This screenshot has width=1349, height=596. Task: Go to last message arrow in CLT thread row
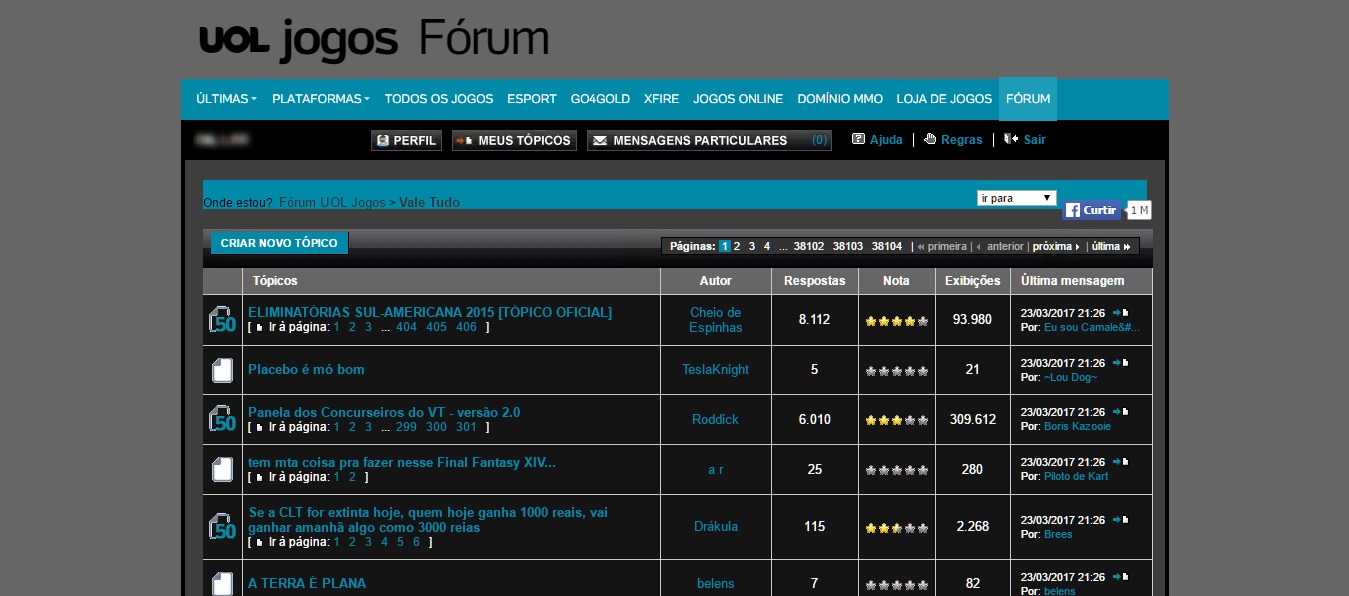(1120, 520)
